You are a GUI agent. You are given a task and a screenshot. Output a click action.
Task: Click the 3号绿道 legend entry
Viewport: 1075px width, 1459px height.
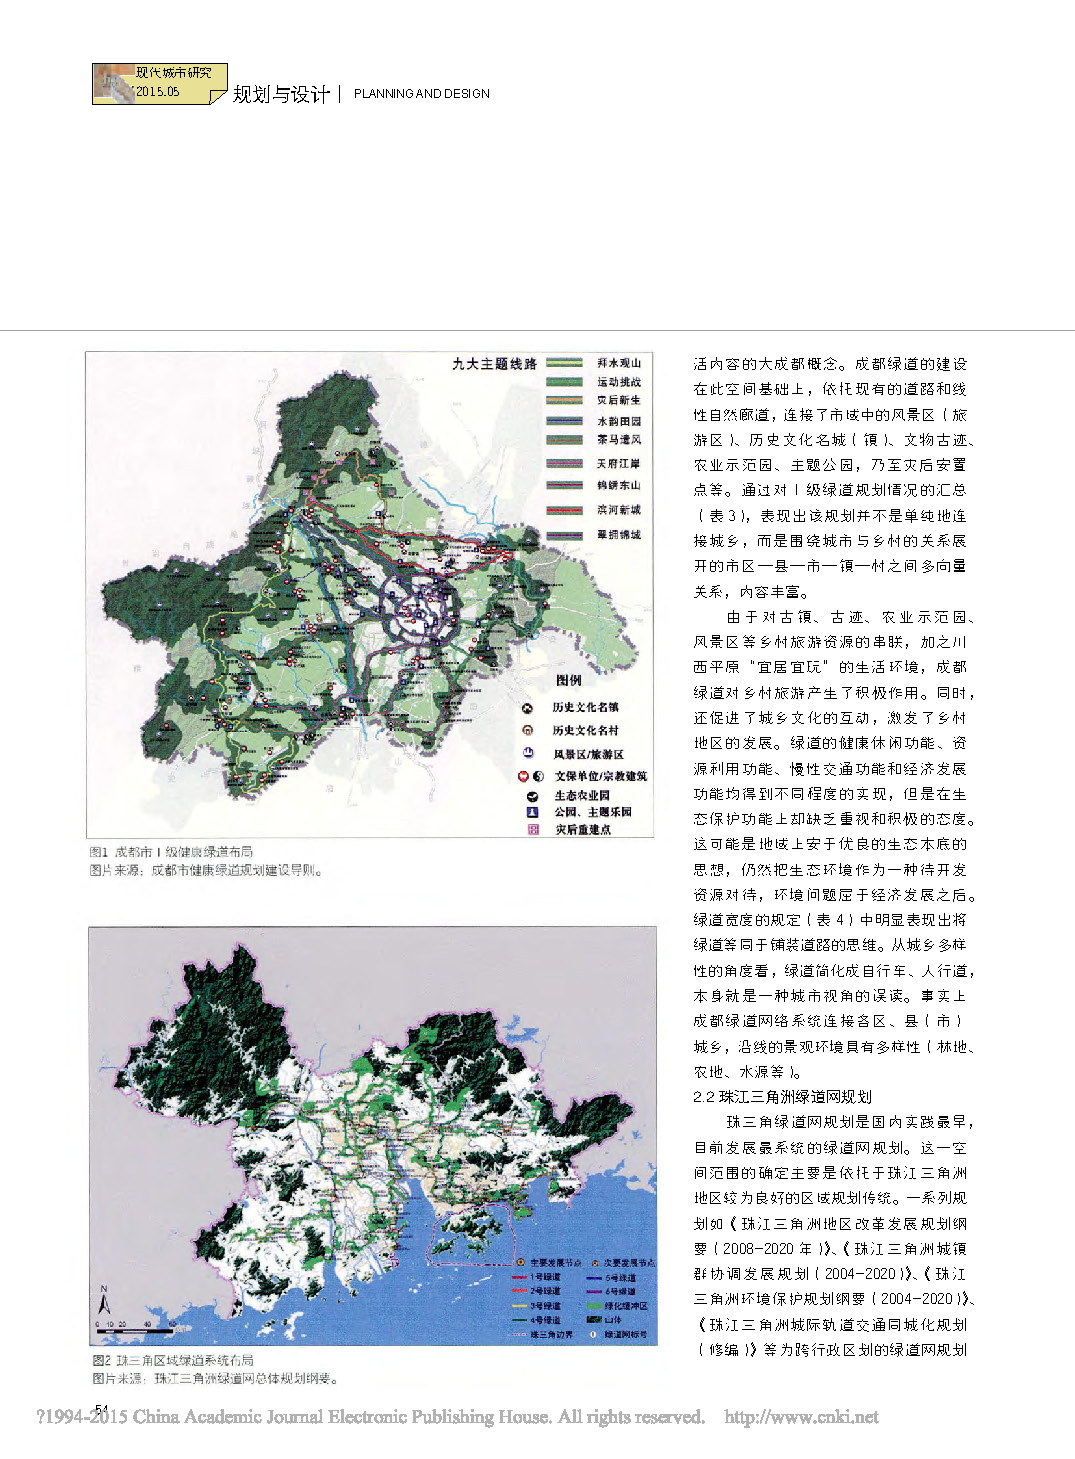click(x=536, y=1306)
